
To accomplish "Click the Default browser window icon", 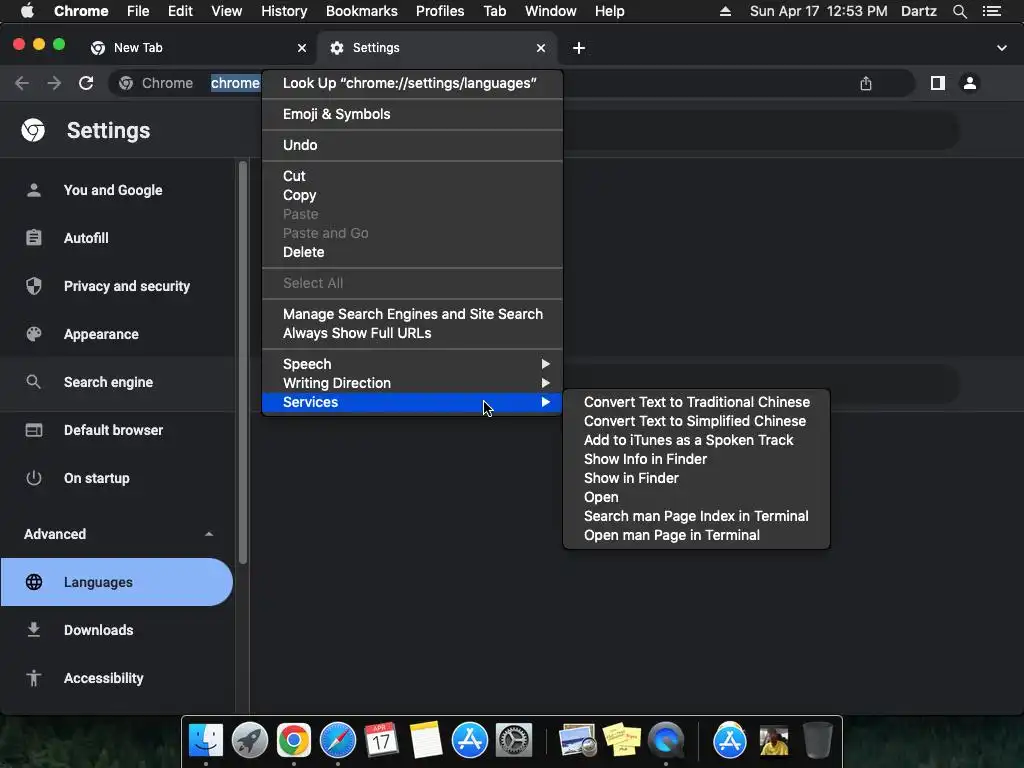I will (34, 430).
